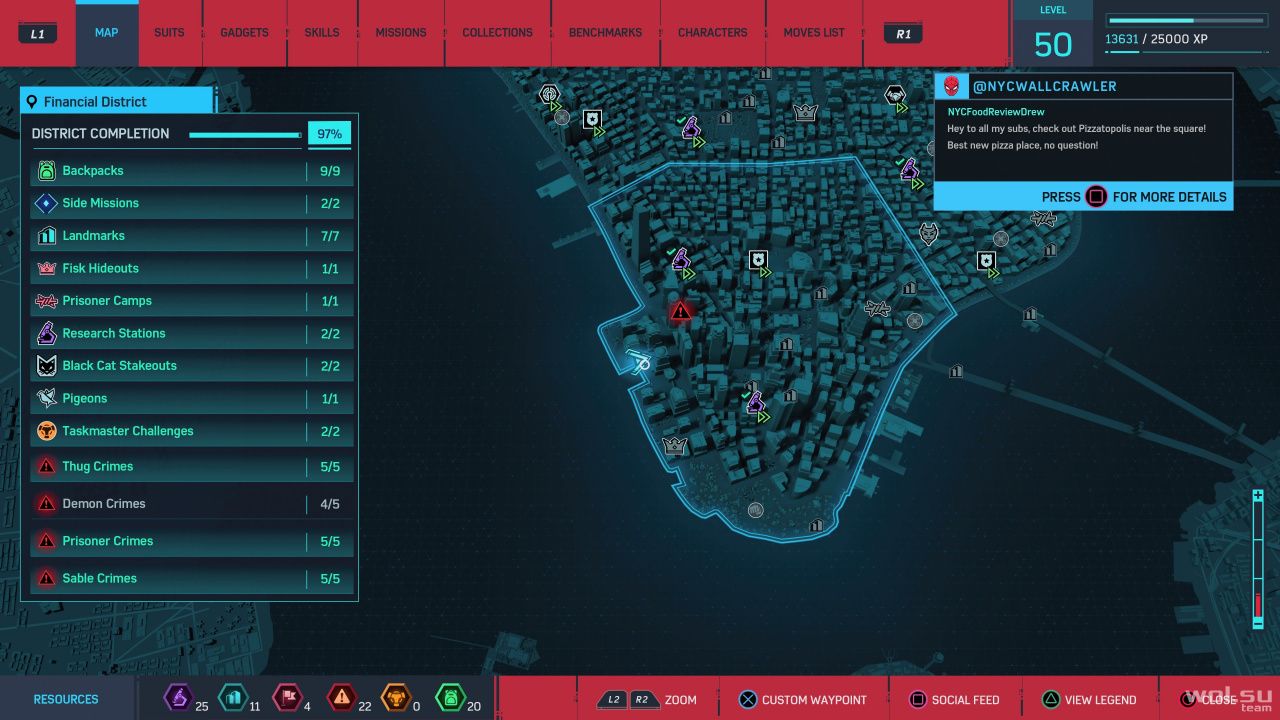Select the orange Challenge token showing 0
The image size is (1280, 720).
point(396,697)
